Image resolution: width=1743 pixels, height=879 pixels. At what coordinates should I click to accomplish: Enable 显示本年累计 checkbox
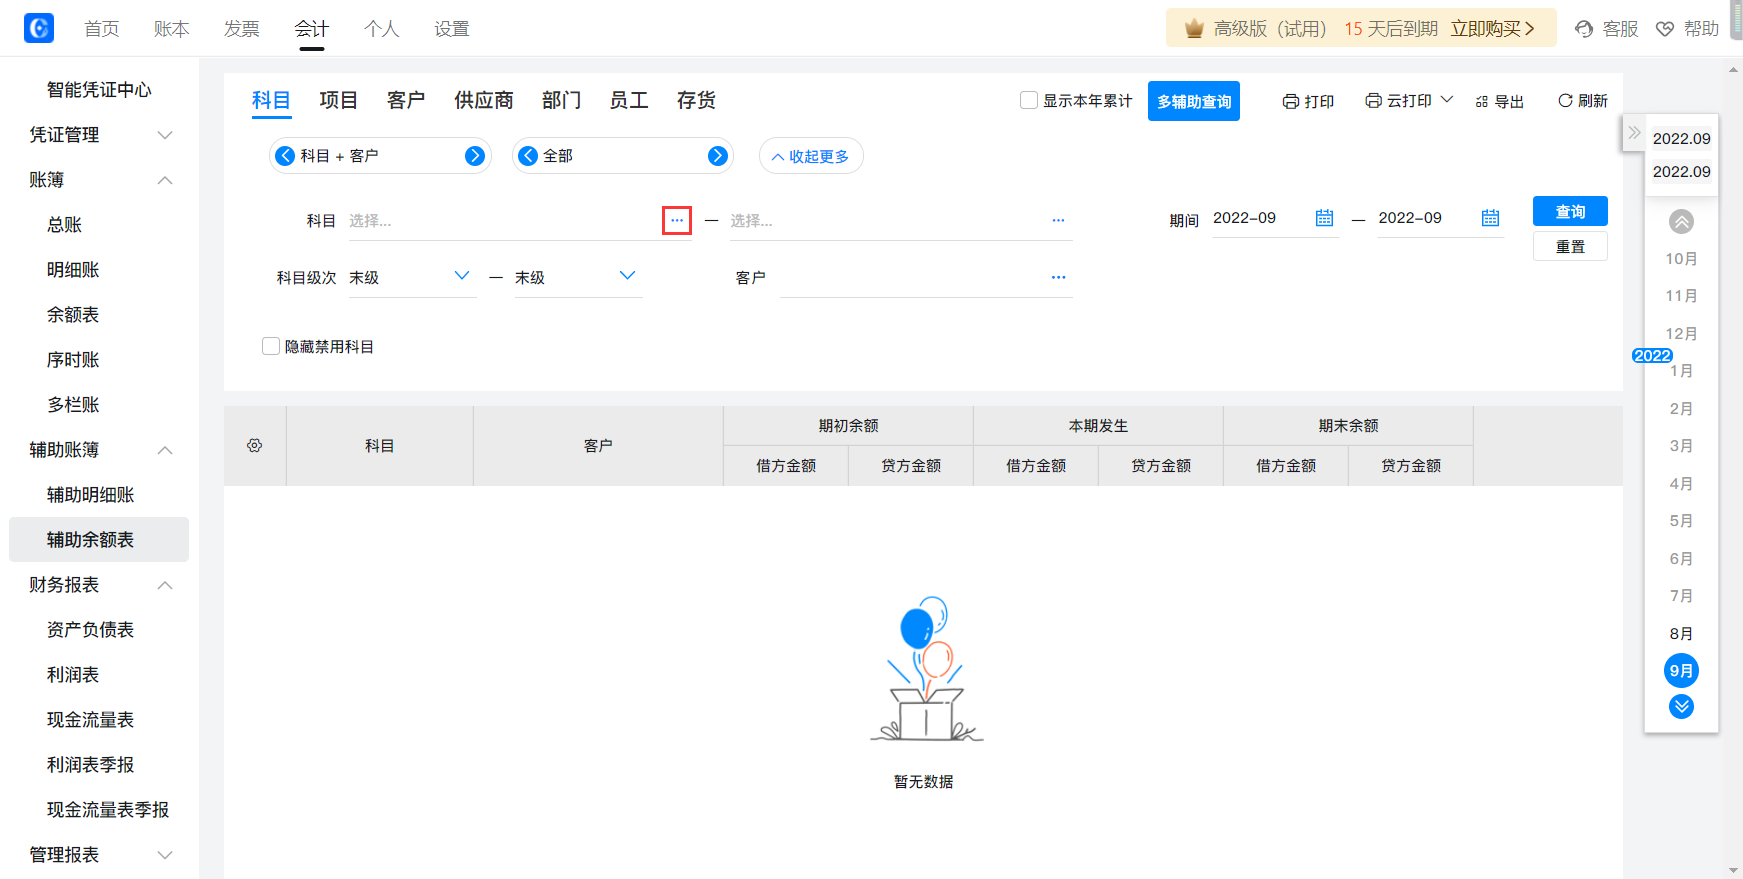(x=1029, y=100)
